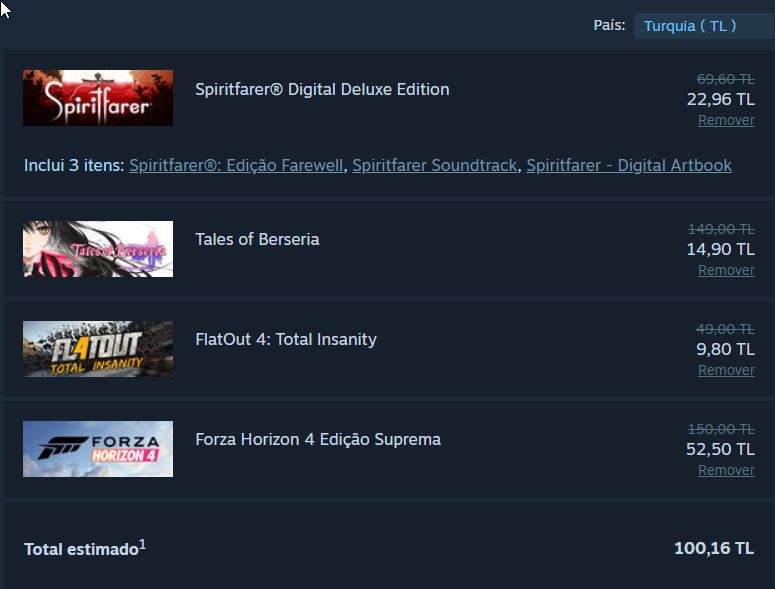The image size is (775, 589).
Task: Open the Spiritfarer Soundtrack link
Action: tap(435, 165)
